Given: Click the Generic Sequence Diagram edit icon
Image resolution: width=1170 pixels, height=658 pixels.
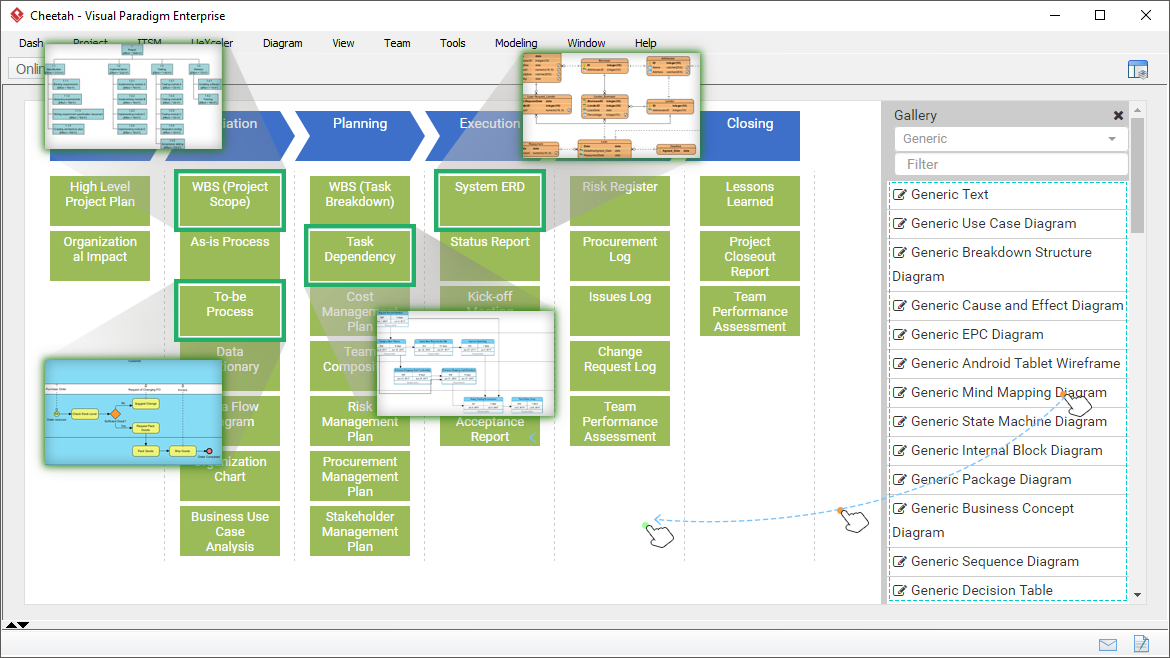Looking at the screenshot, I should pyautogui.click(x=900, y=563).
